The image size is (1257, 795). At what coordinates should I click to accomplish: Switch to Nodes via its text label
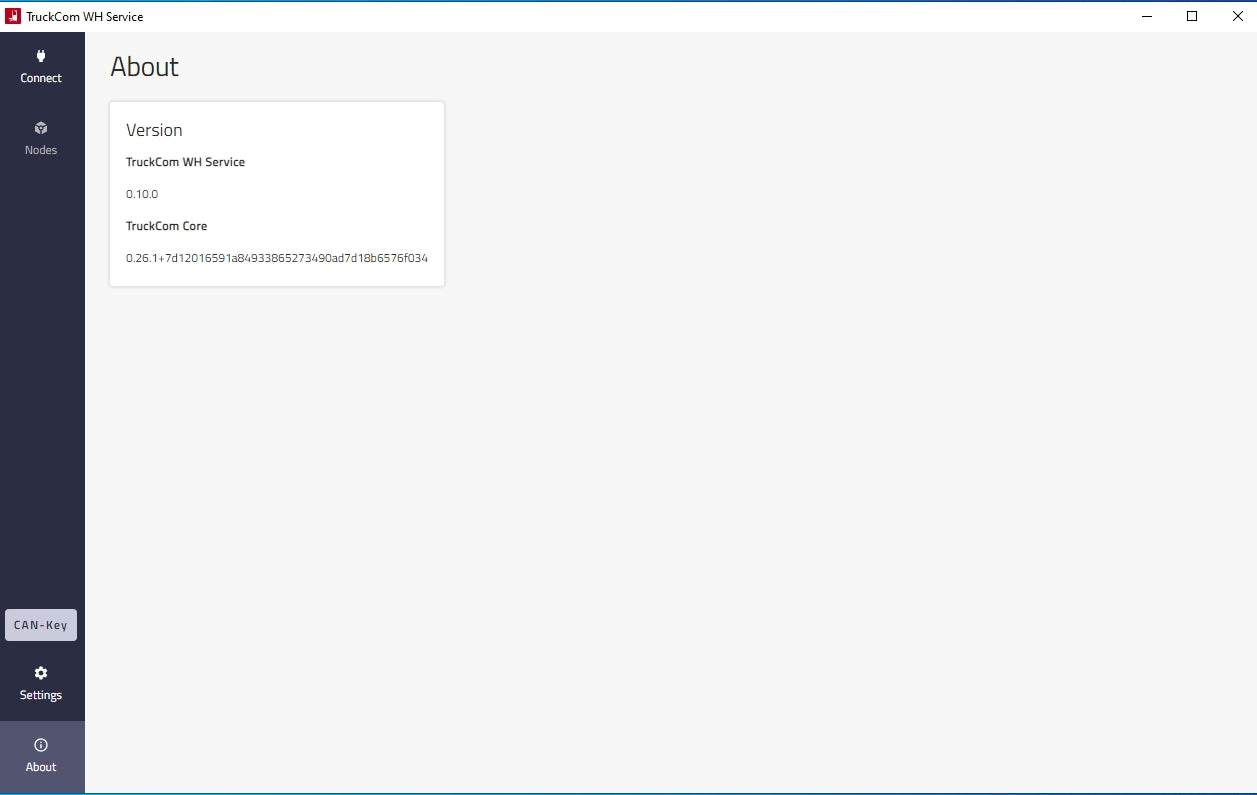pos(41,150)
